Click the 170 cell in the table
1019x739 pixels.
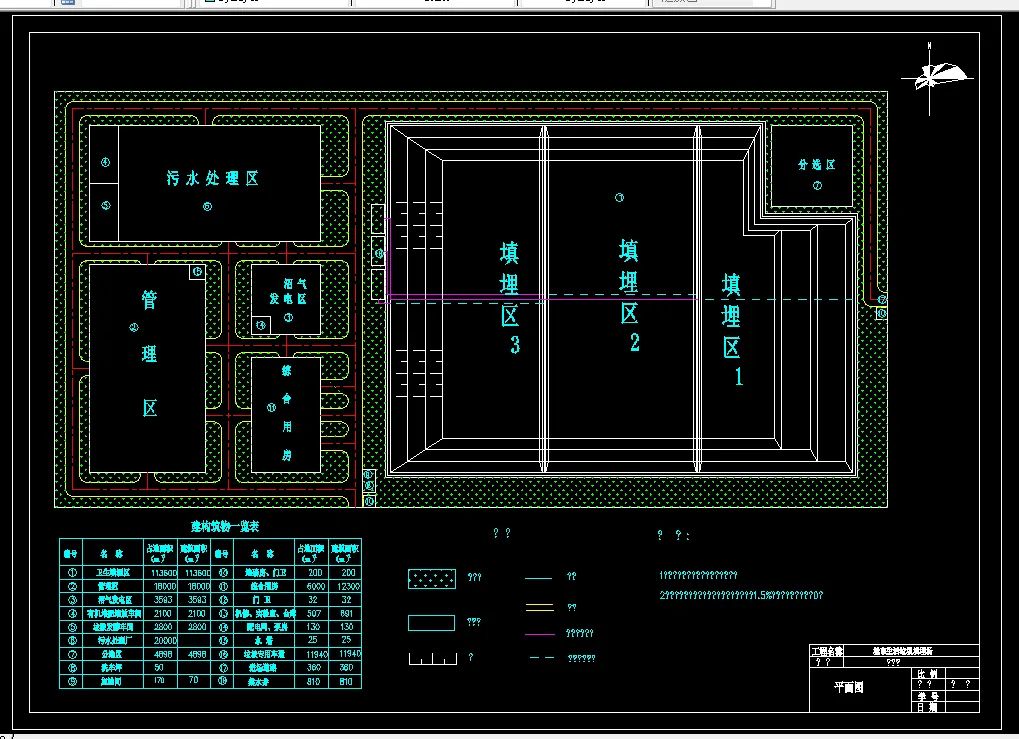161,681
